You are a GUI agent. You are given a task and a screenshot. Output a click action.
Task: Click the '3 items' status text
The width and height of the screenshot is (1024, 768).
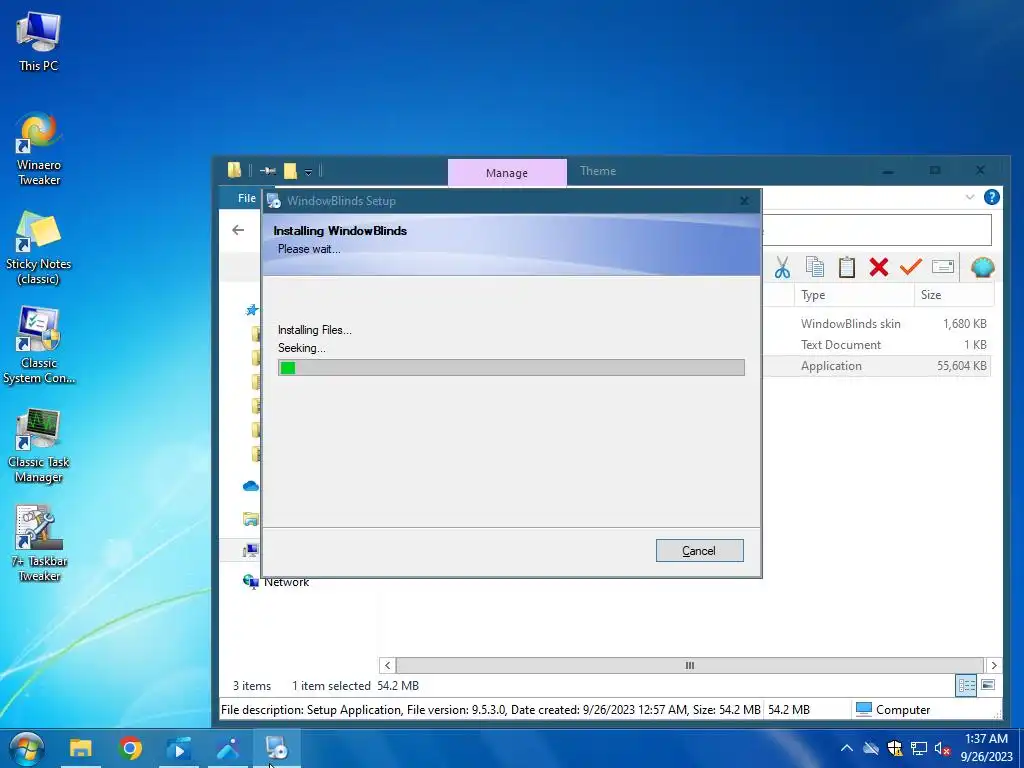252,686
